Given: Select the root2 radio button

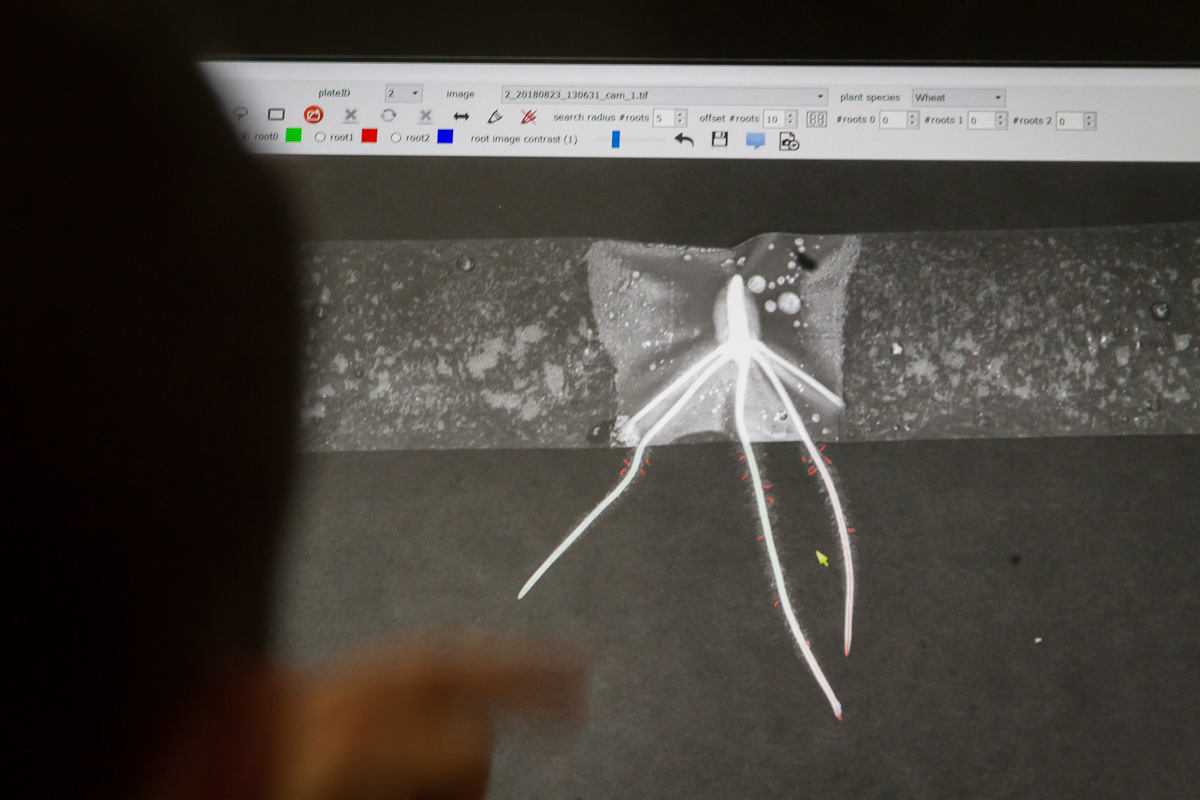Looking at the screenshot, I should click(x=396, y=137).
